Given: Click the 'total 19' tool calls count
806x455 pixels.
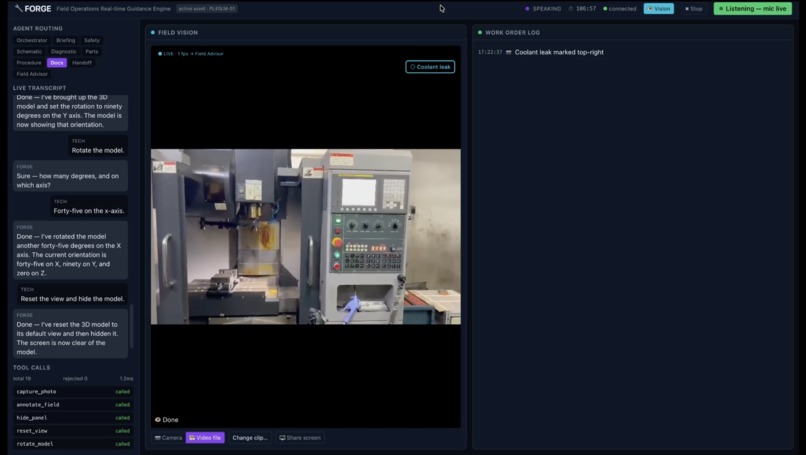Looking at the screenshot, I should tap(22, 379).
